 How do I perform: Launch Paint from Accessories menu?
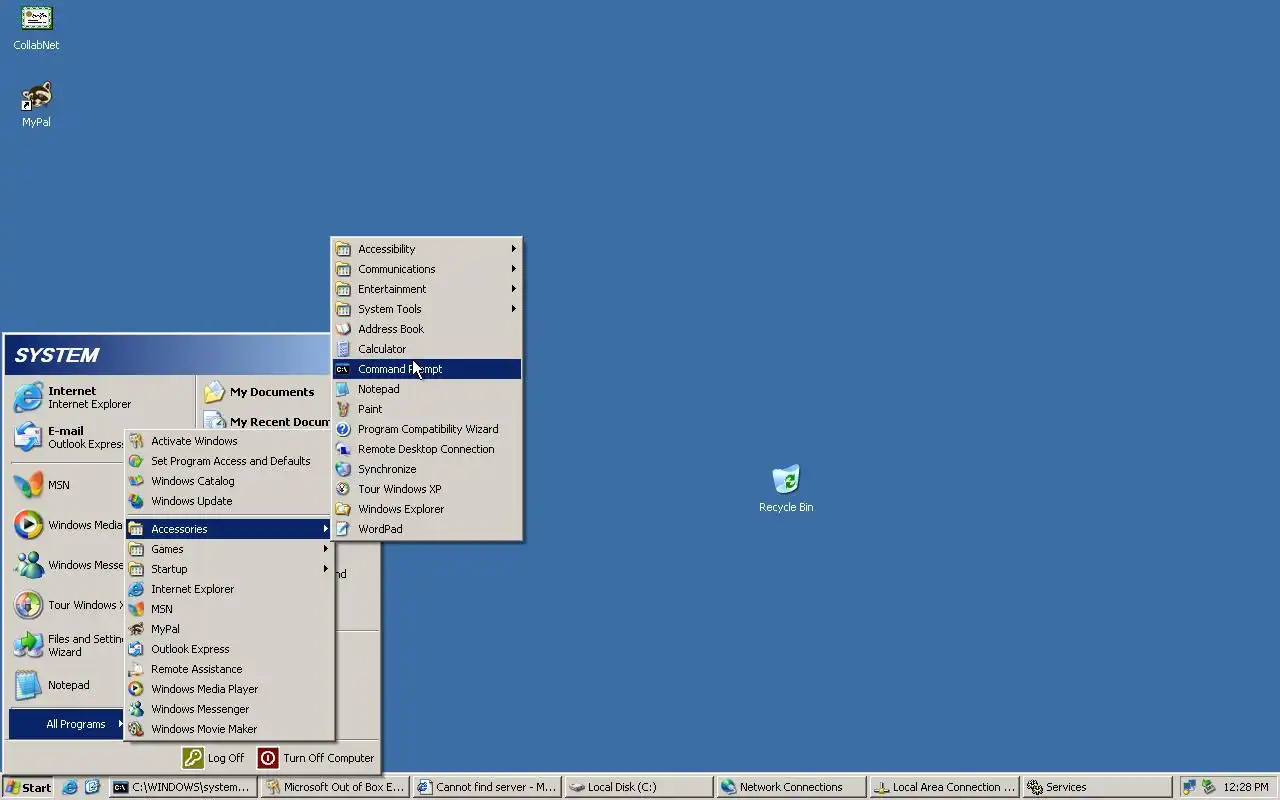(427, 409)
